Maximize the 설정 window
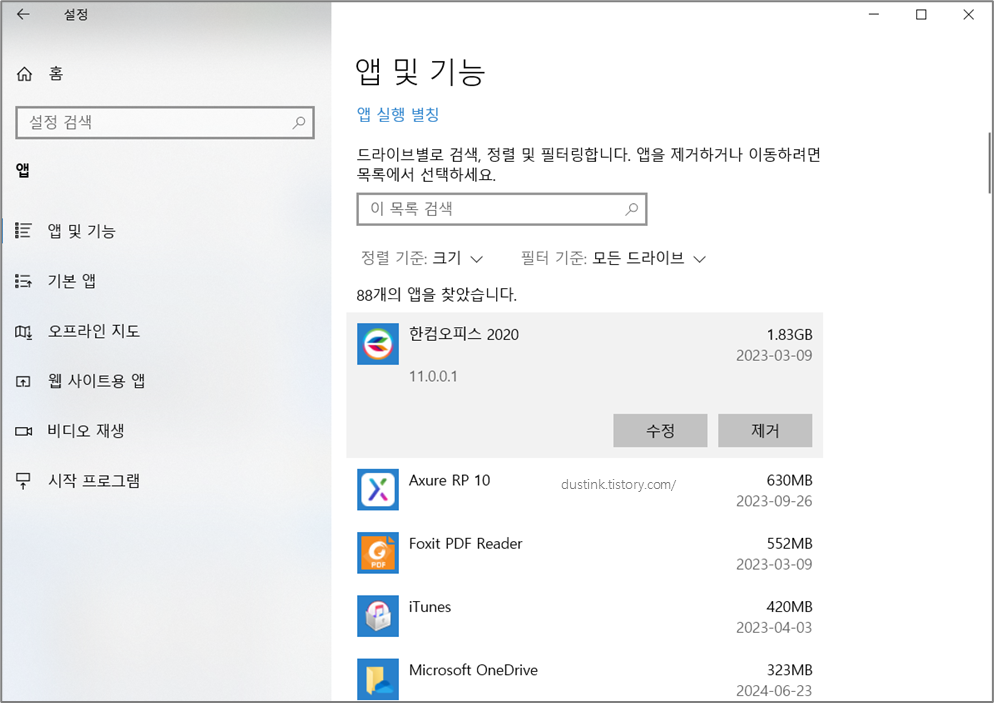Viewport: 994px width, 703px height. coord(921,14)
